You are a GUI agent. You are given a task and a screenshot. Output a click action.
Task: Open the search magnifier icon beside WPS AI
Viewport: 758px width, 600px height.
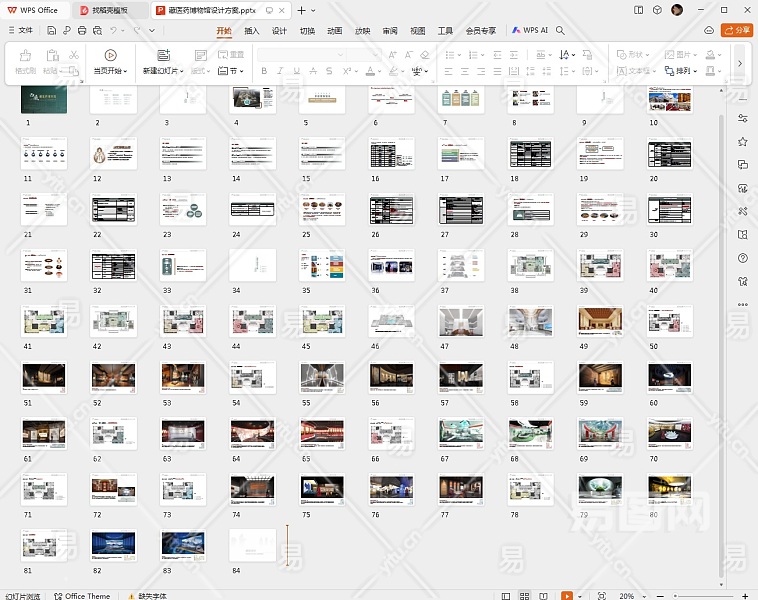pyautogui.click(x=561, y=30)
